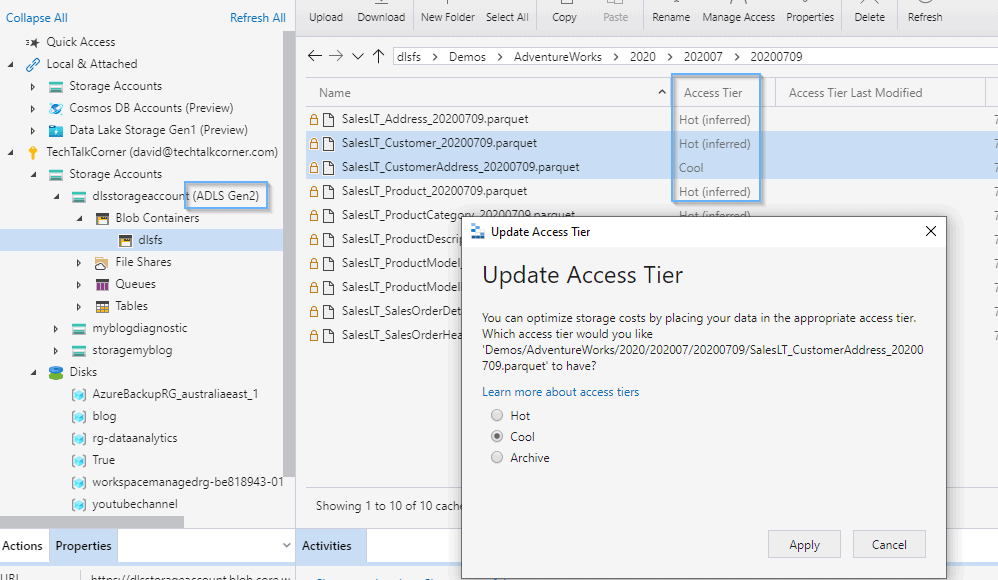The height and width of the screenshot is (580, 998).
Task: Select the Archive access tier option
Action: pyautogui.click(x=497, y=458)
